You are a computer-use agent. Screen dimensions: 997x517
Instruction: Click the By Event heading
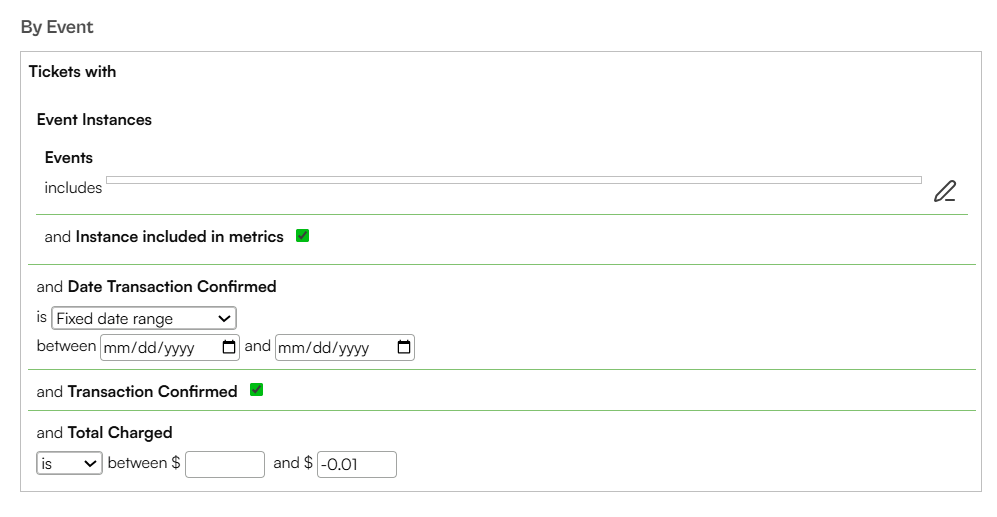(x=57, y=27)
